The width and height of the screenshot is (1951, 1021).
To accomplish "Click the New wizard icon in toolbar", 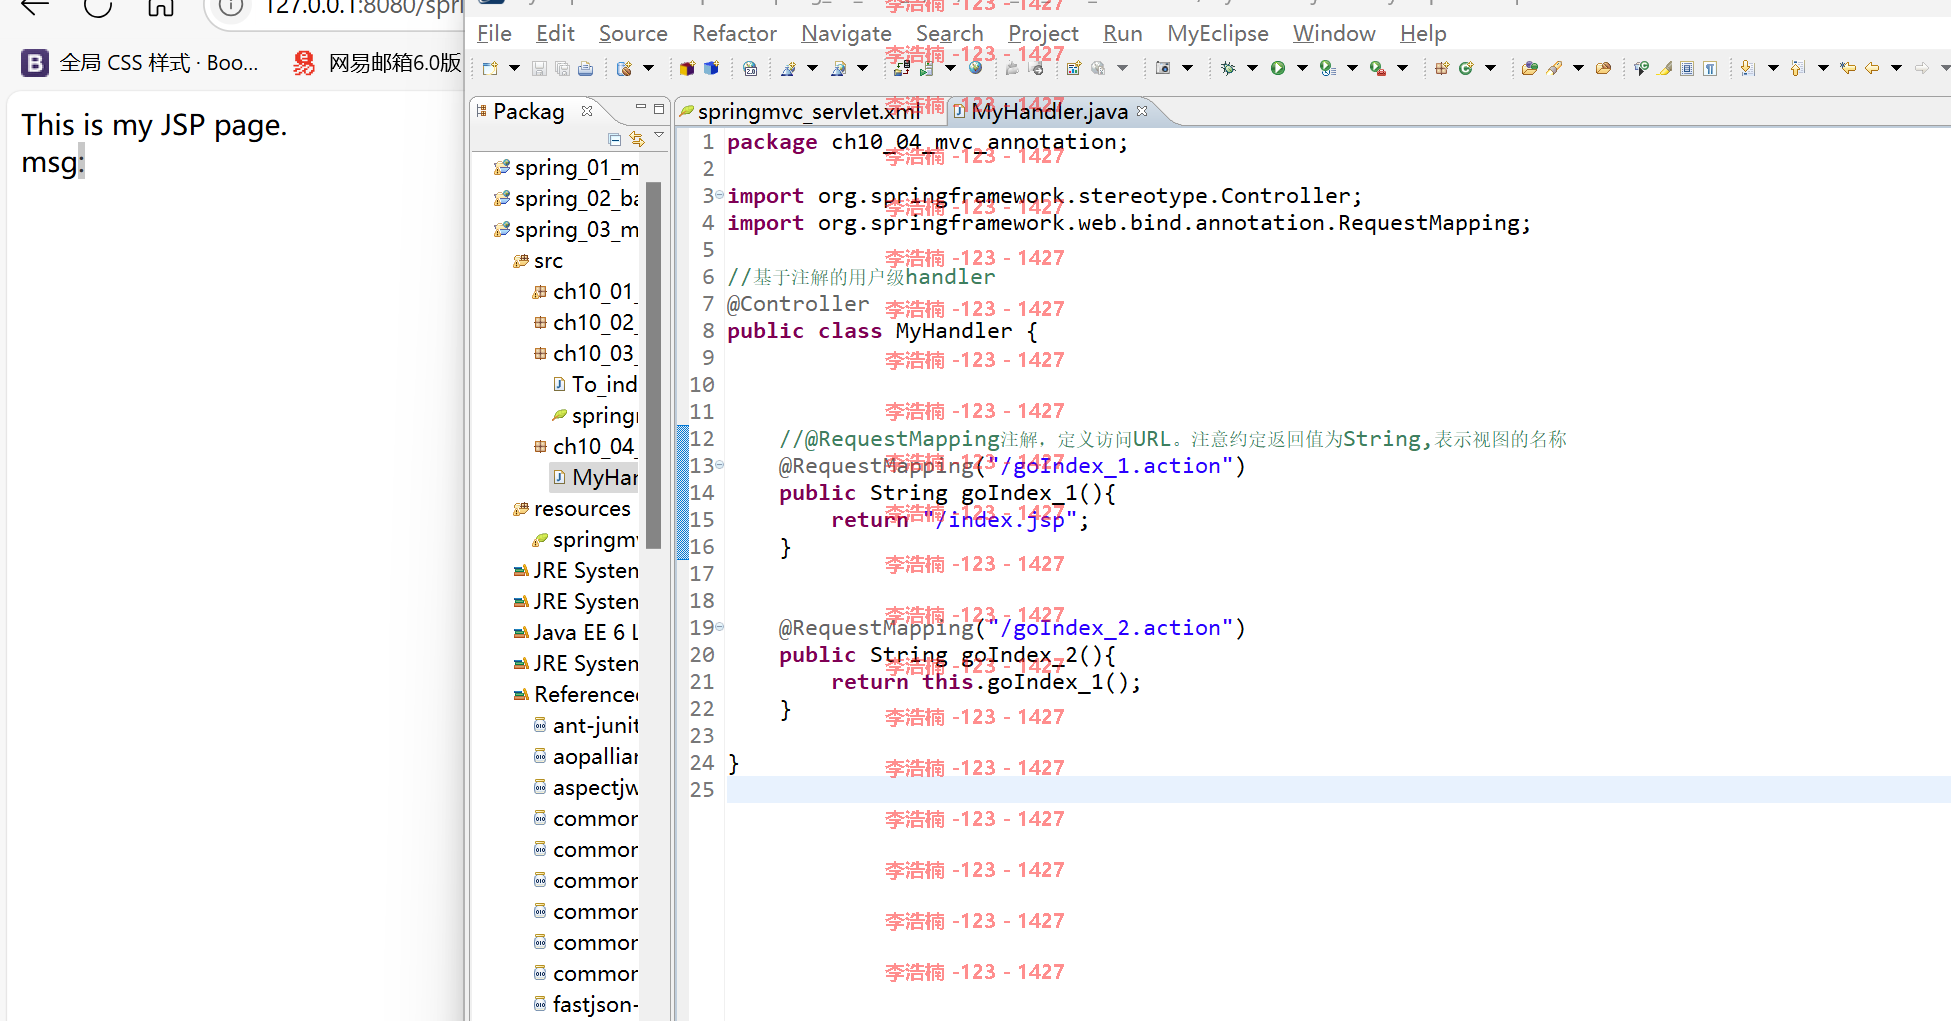I will point(490,68).
